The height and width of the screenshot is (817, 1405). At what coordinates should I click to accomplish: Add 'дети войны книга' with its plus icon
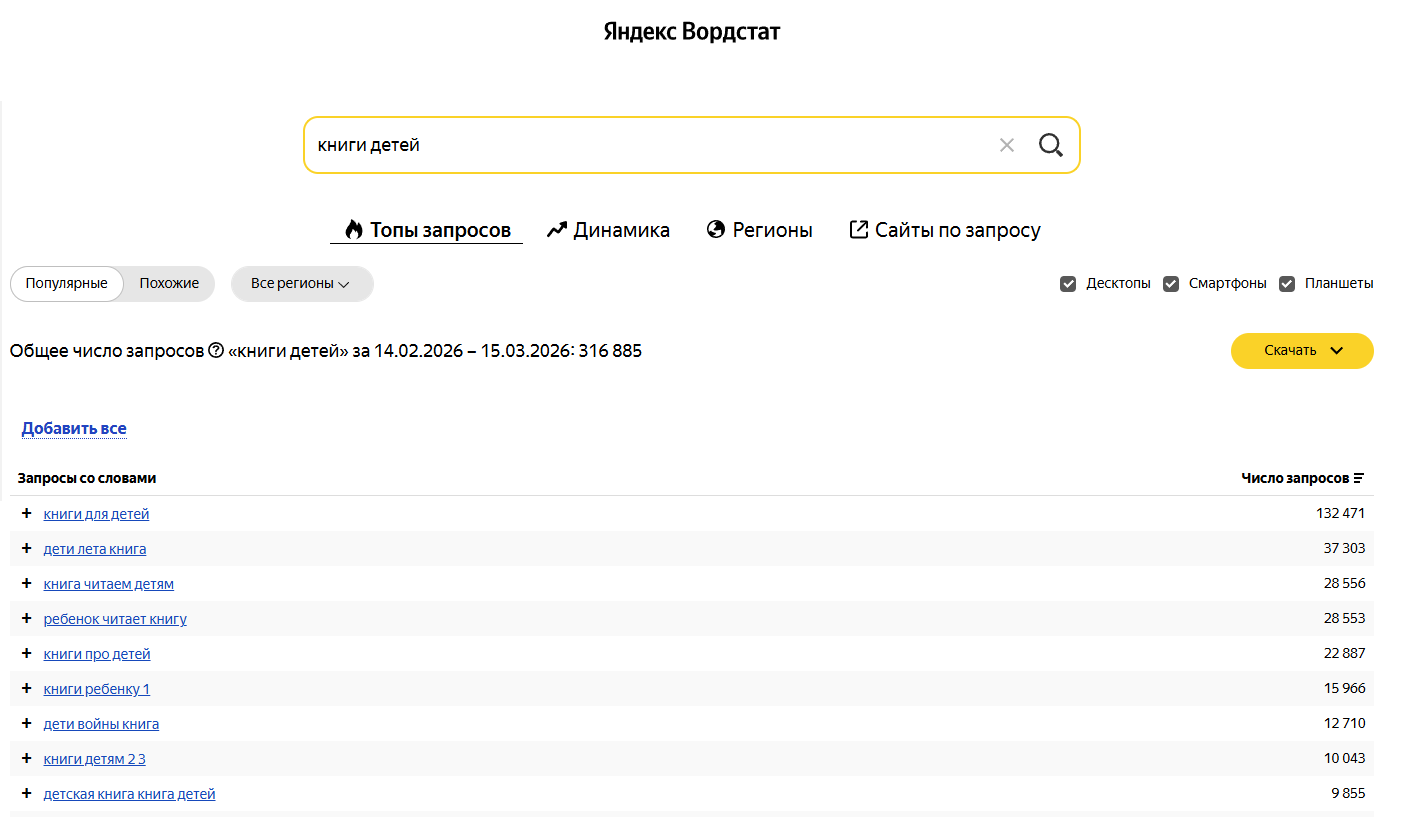click(27, 723)
